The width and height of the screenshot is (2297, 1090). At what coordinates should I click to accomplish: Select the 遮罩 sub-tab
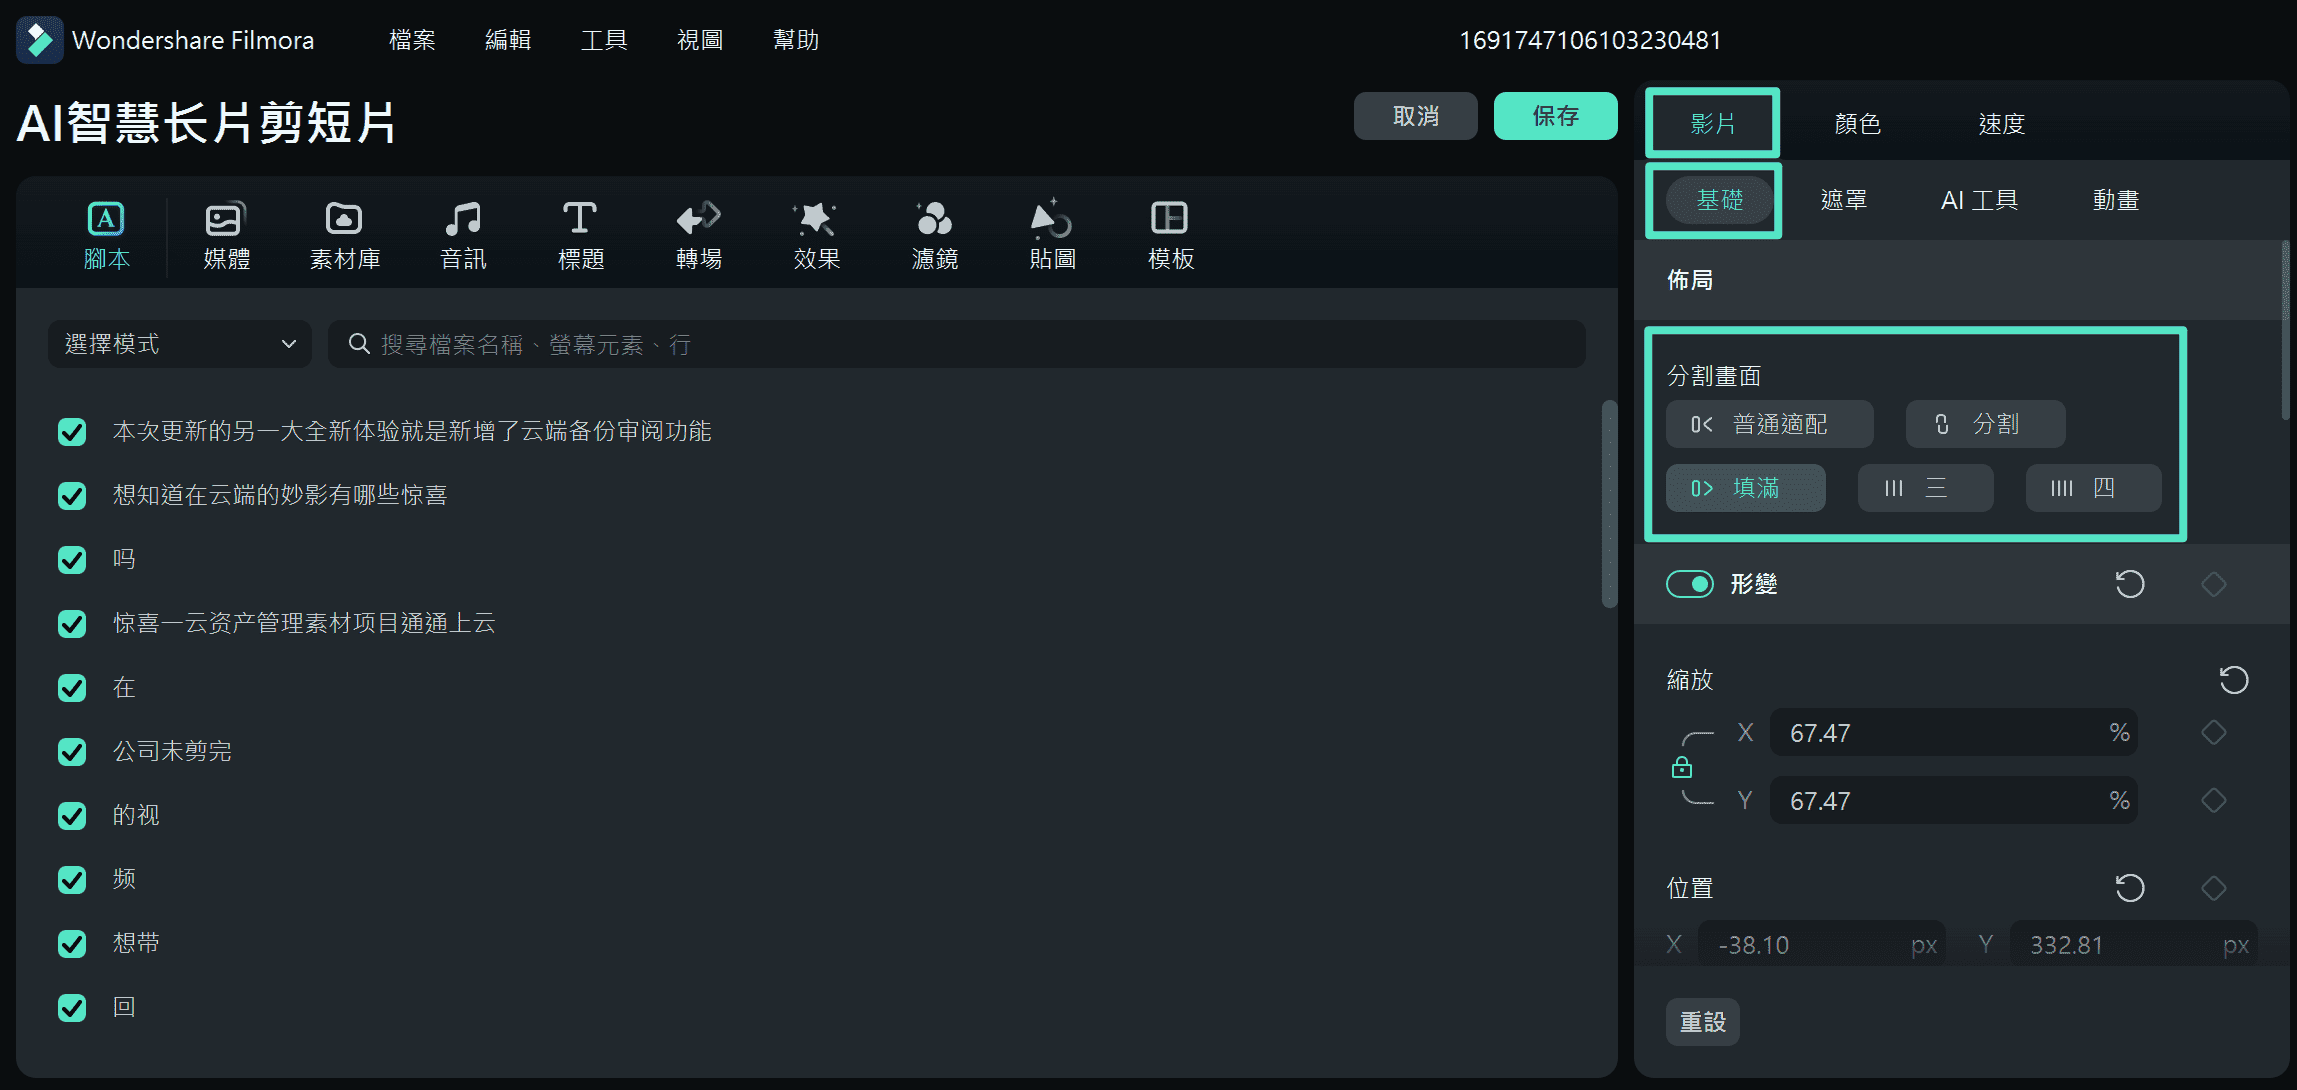pos(1844,200)
